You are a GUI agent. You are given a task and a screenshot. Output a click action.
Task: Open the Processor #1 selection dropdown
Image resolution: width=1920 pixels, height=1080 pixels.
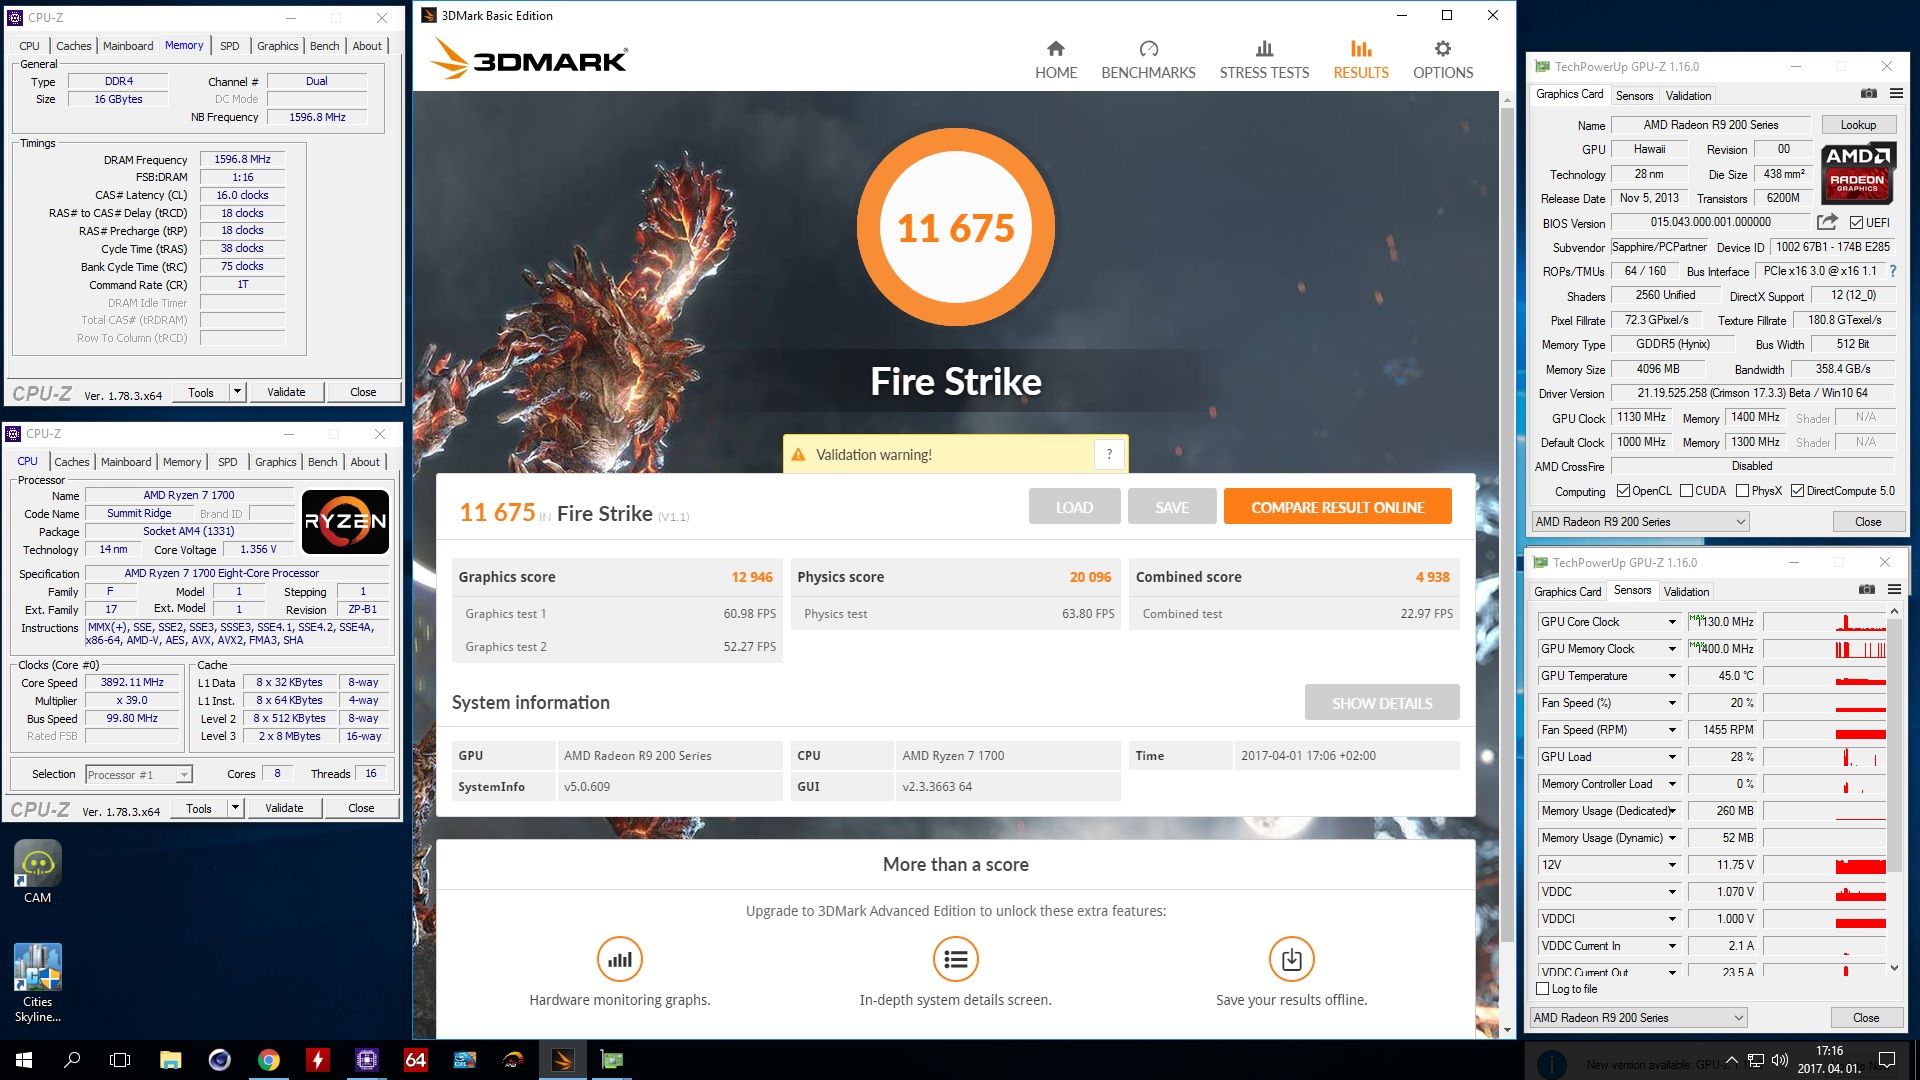138,774
